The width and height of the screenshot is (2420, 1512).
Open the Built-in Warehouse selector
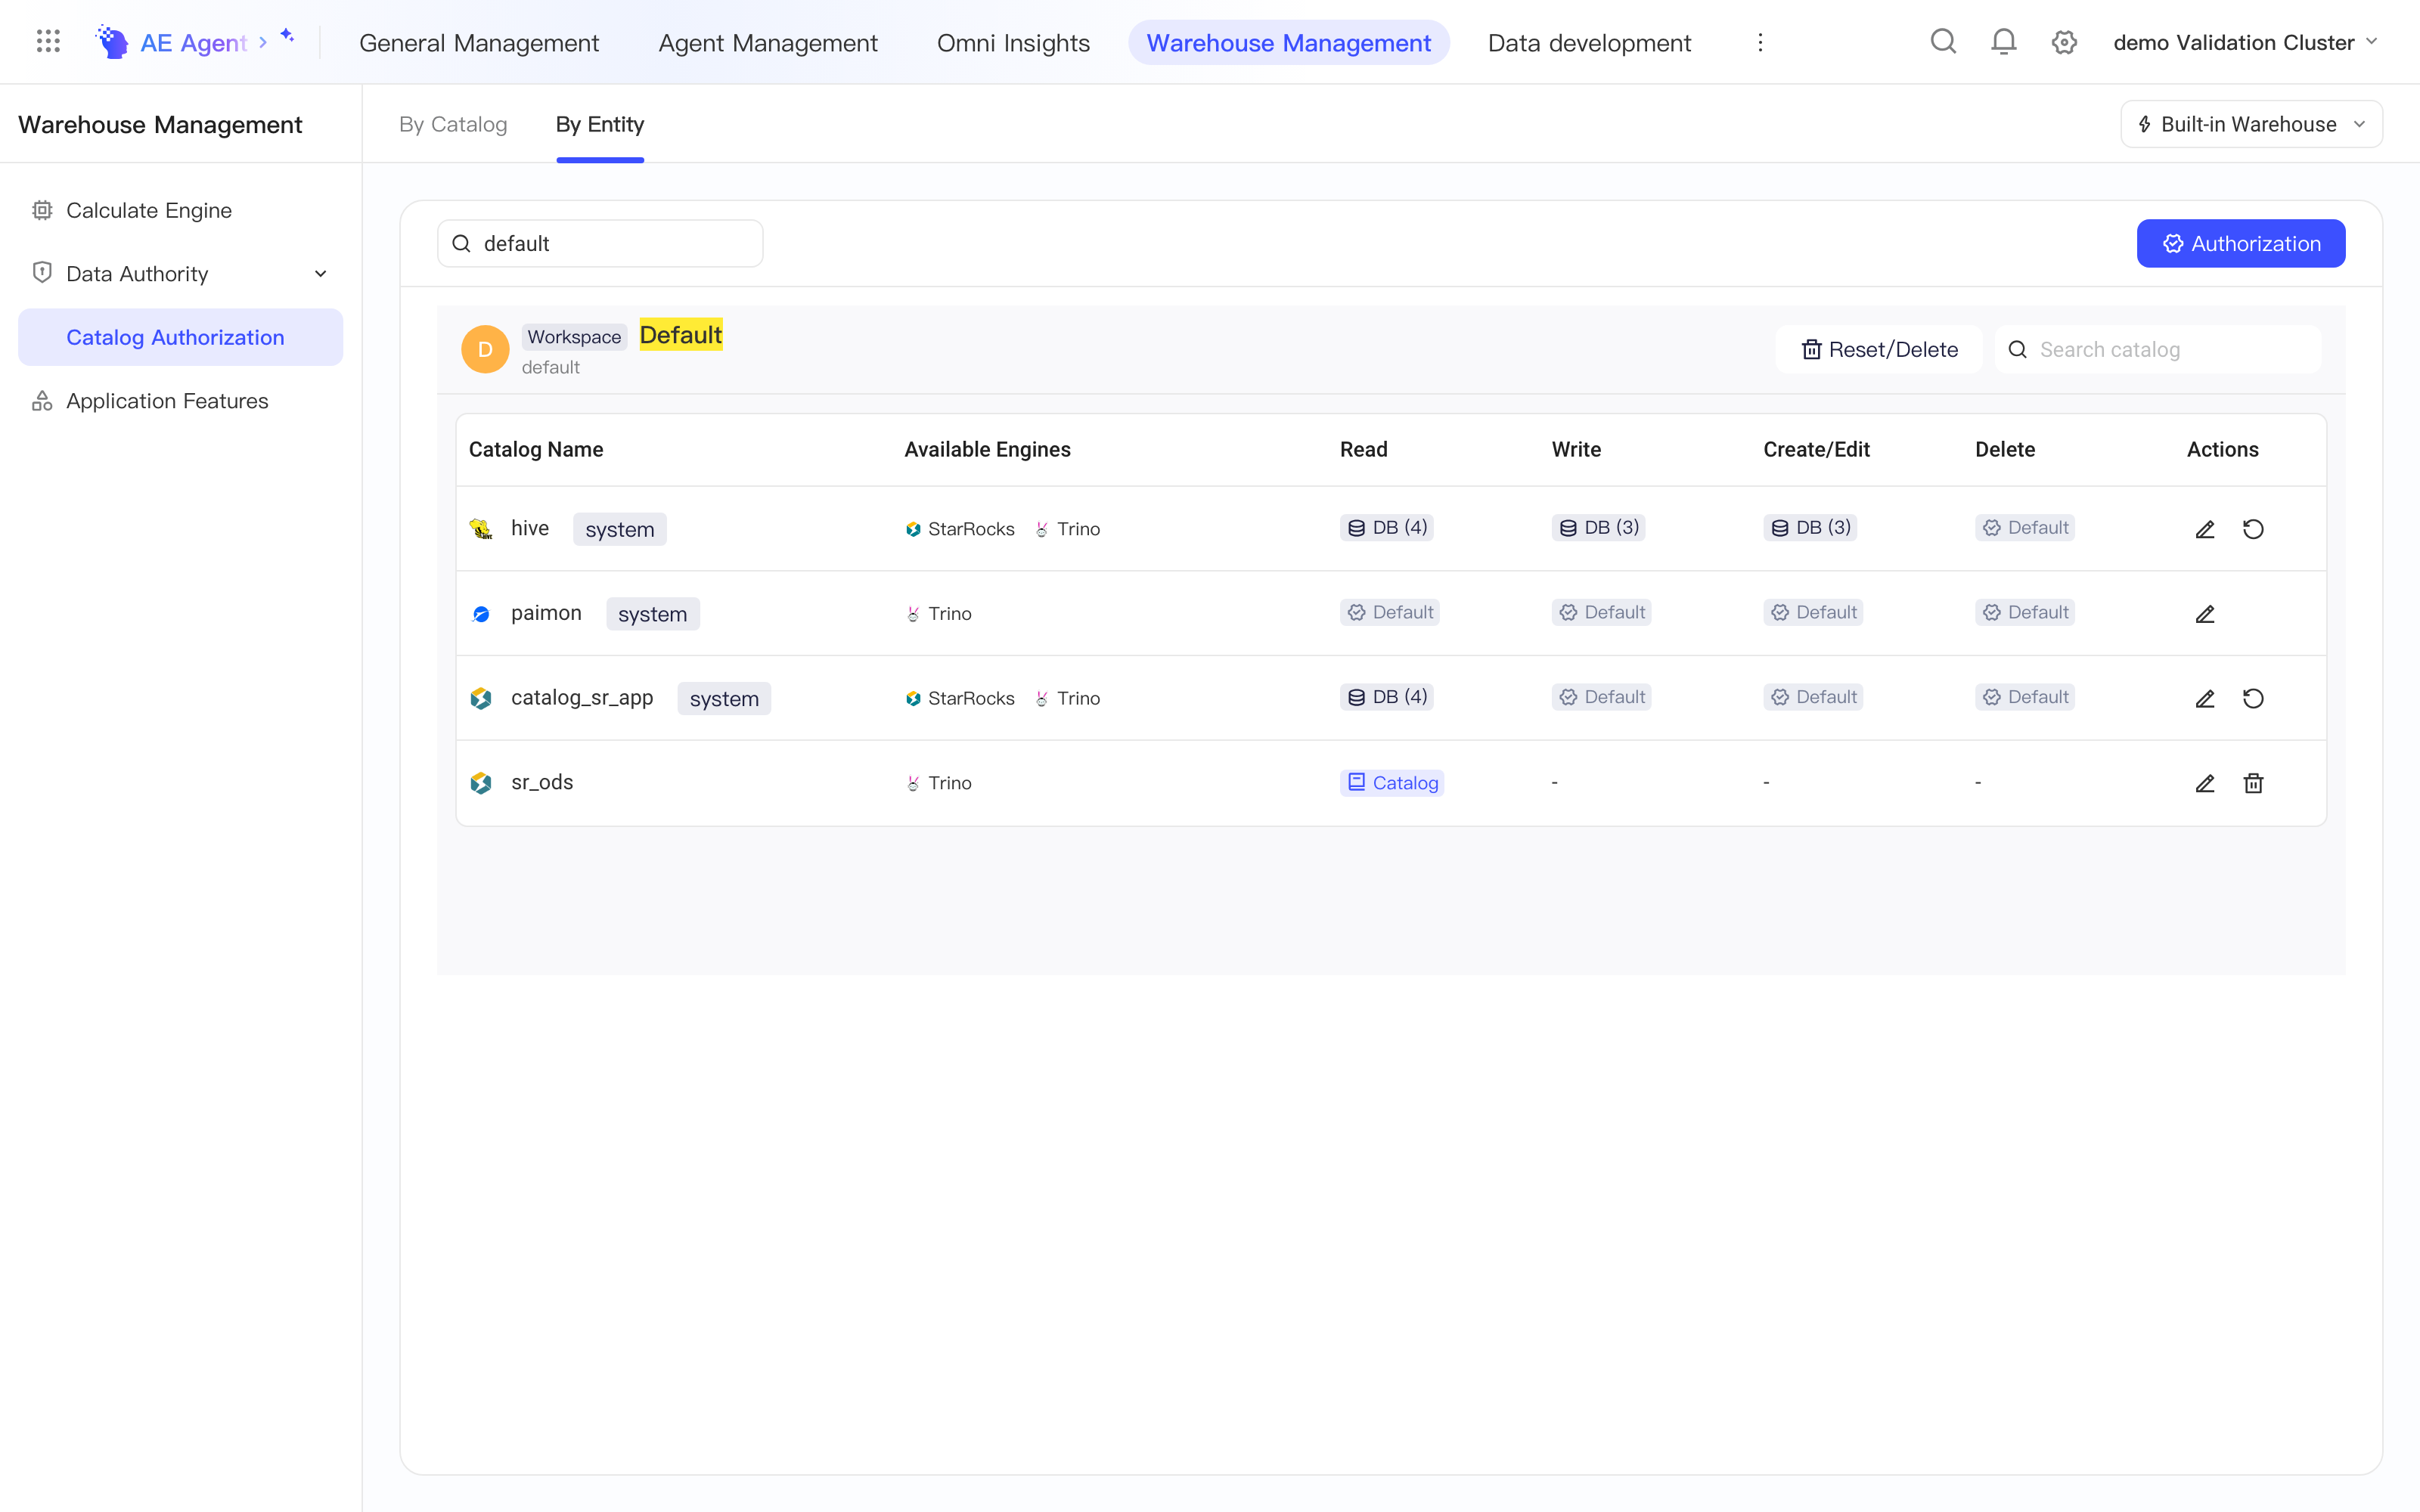coord(2251,124)
